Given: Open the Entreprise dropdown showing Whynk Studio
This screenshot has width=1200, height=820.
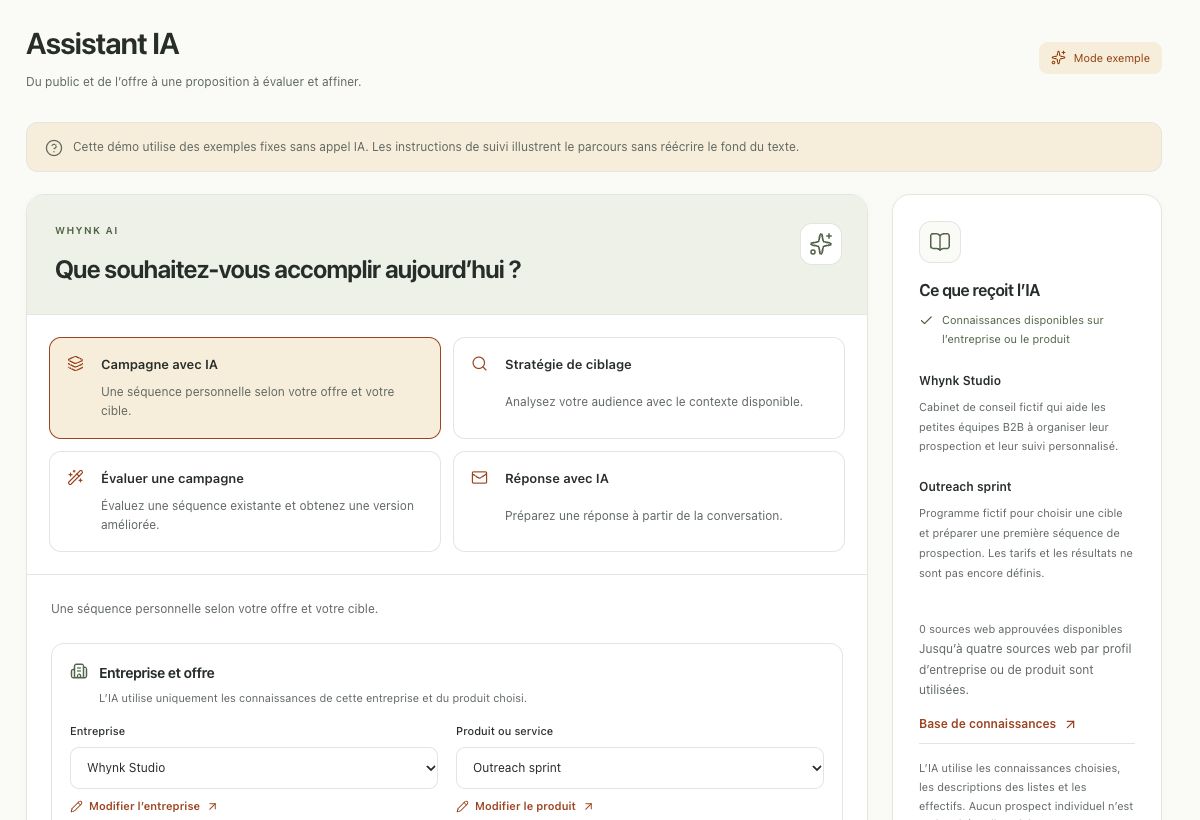Looking at the screenshot, I should click(x=254, y=768).
